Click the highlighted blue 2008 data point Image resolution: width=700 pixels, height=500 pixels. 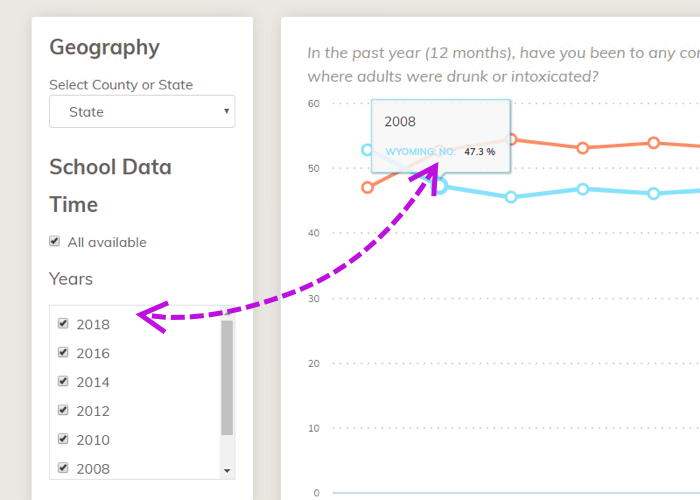pos(440,186)
